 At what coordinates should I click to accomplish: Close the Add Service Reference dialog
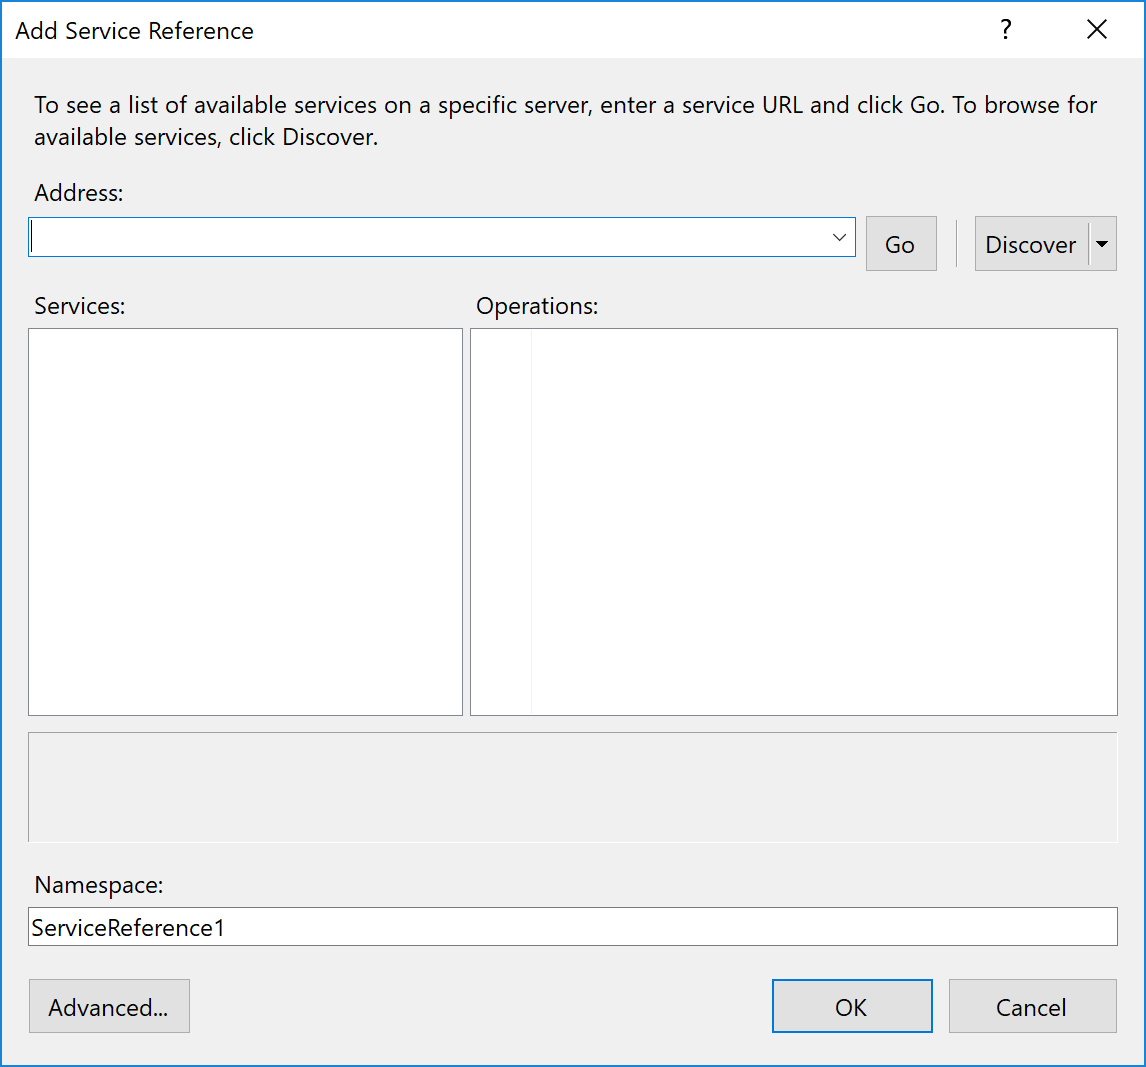click(1096, 30)
